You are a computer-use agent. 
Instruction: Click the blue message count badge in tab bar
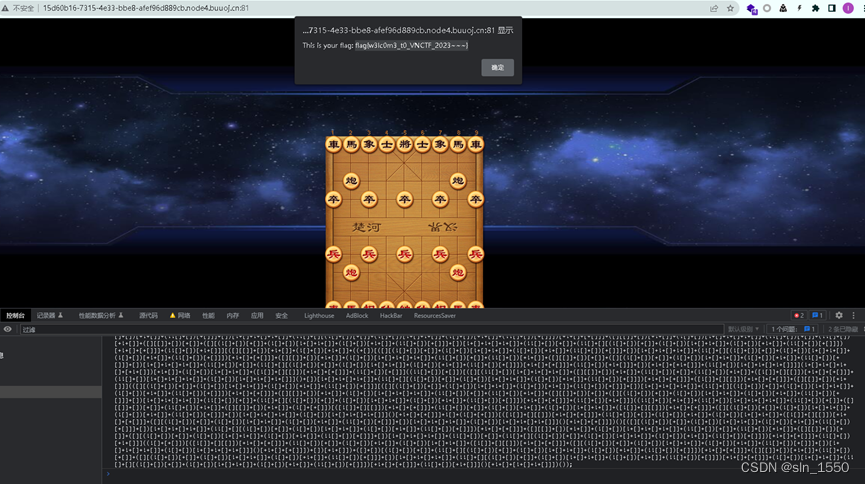tap(818, 316)
